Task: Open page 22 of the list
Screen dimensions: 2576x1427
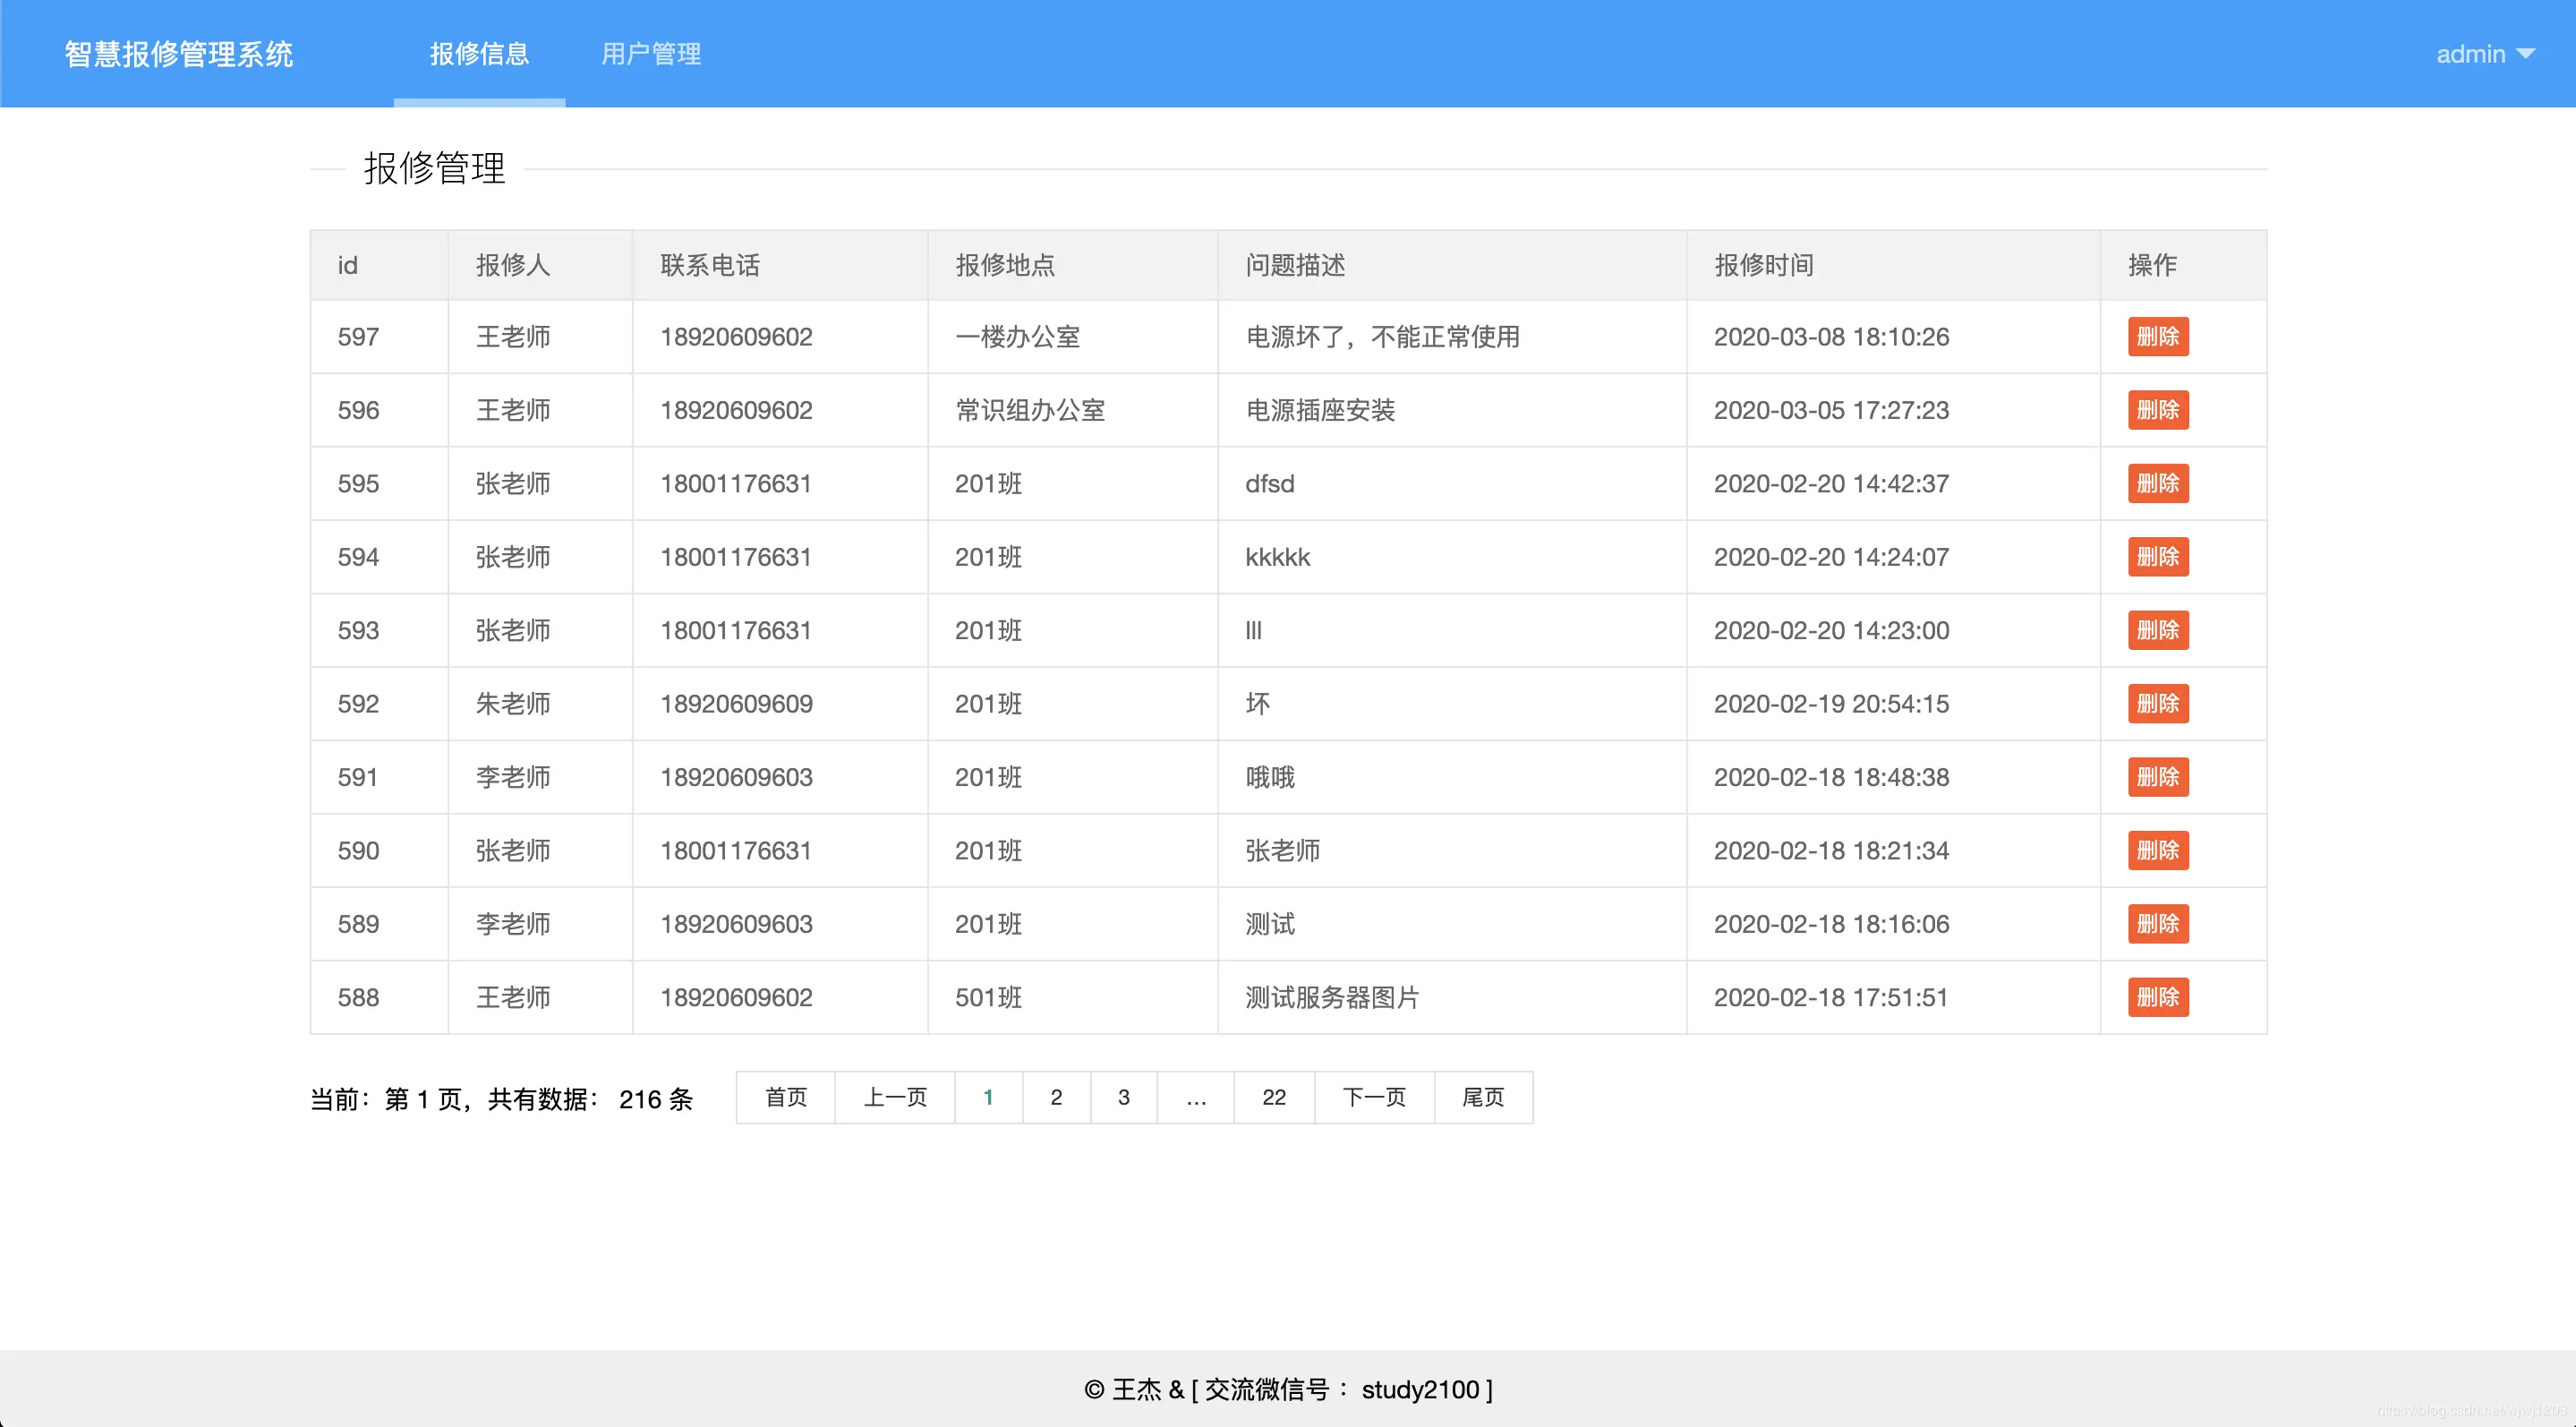Action: click(1273, 1097)
